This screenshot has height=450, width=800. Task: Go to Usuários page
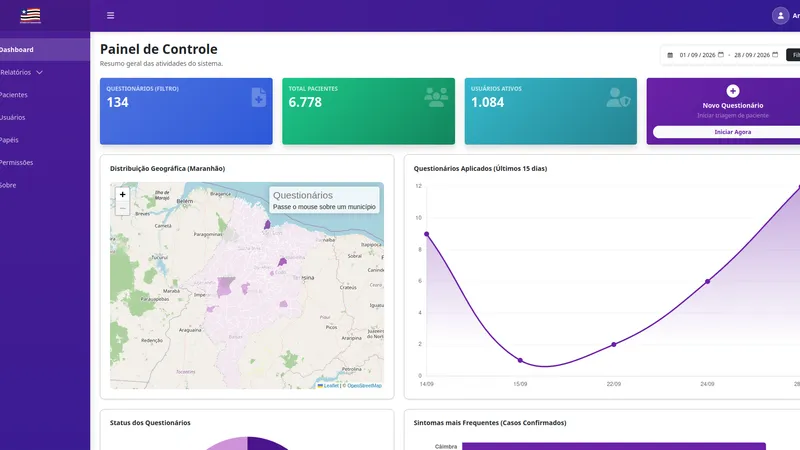click(x=45, y=117)
